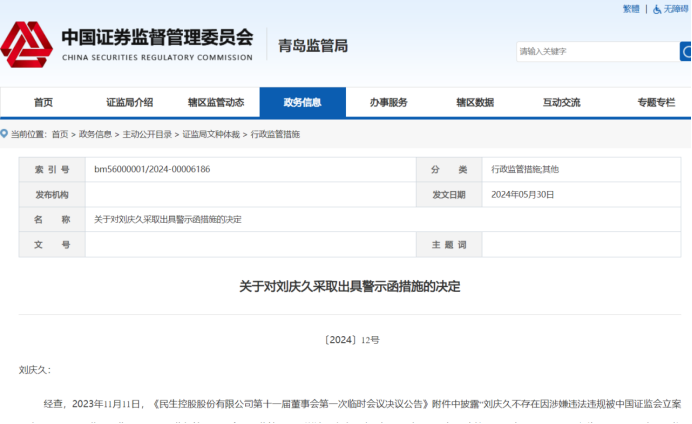Screen dimensions: 692x424
Task: Select the 辖区监管动态 menu item
Action: pos(216,102)
